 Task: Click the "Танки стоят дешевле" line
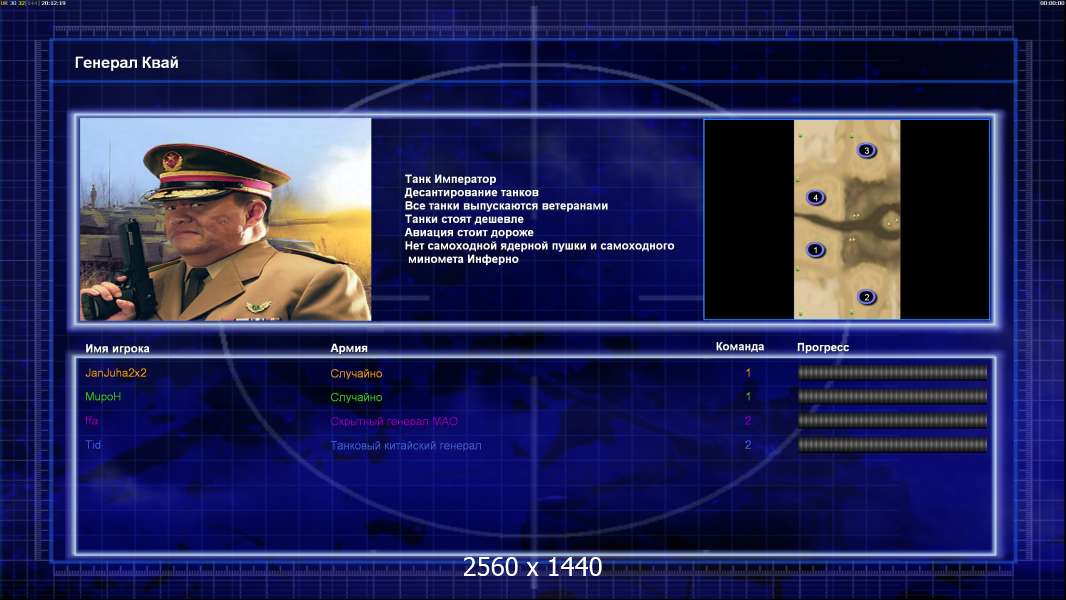(464, 219)
